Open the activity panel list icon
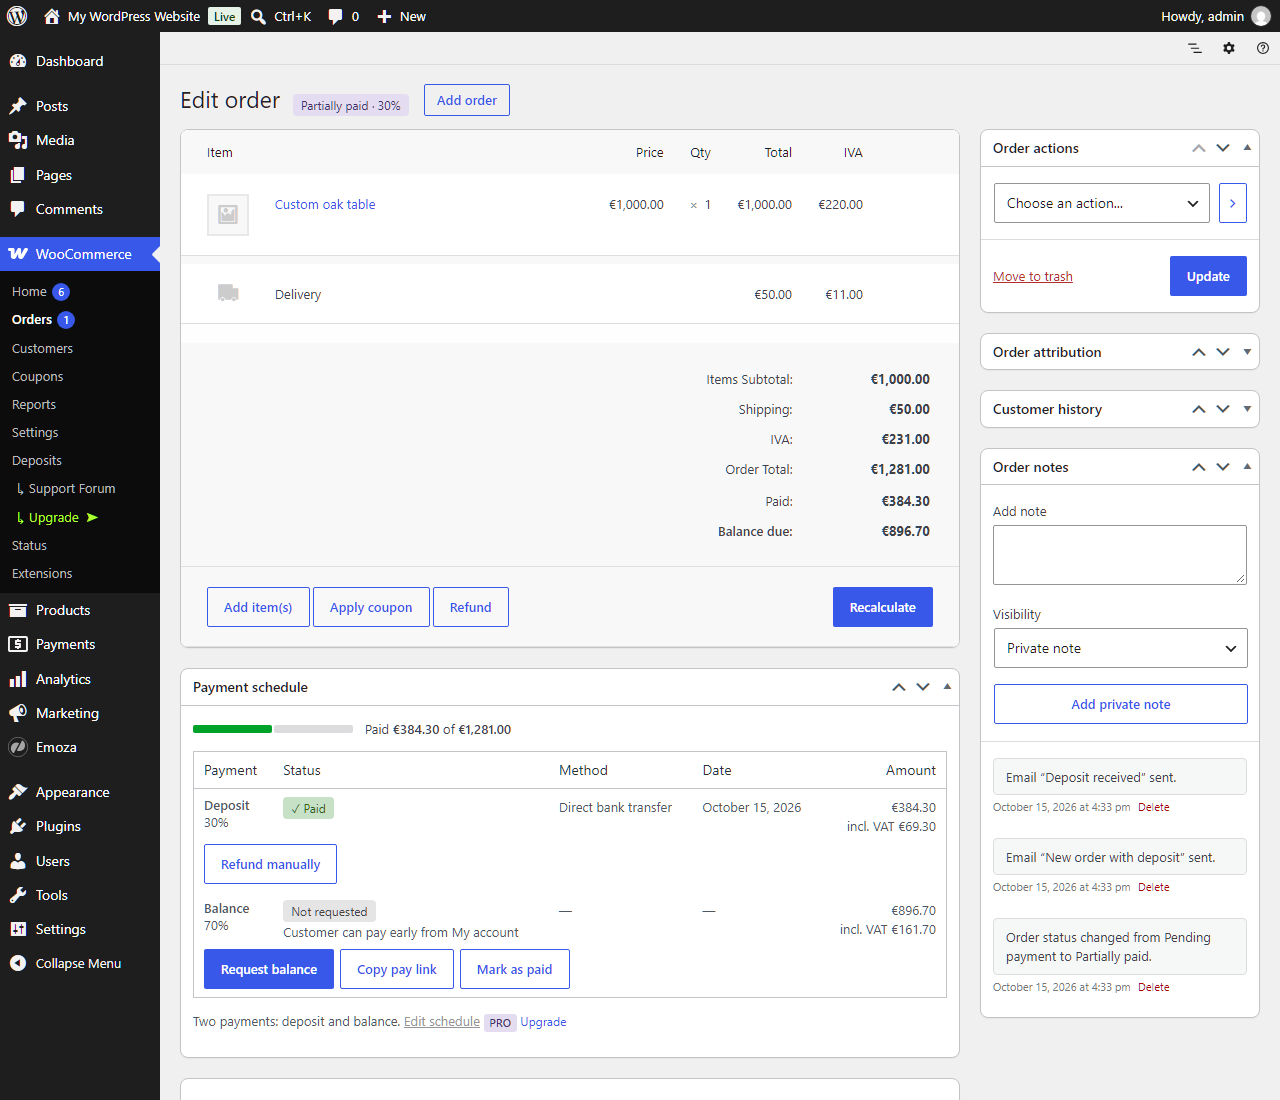 (1195, 48)
